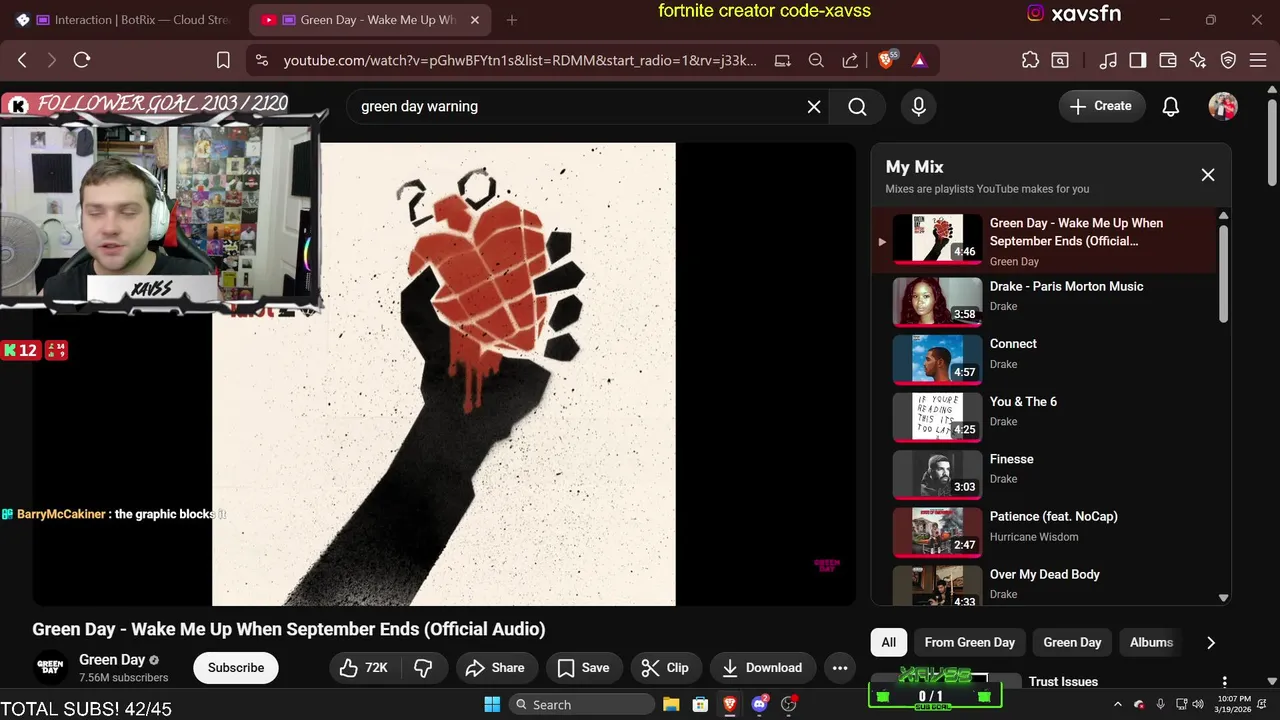Close the Green Day browser tab
This screenshot has height=720, width=1280.
coord(475,20)
